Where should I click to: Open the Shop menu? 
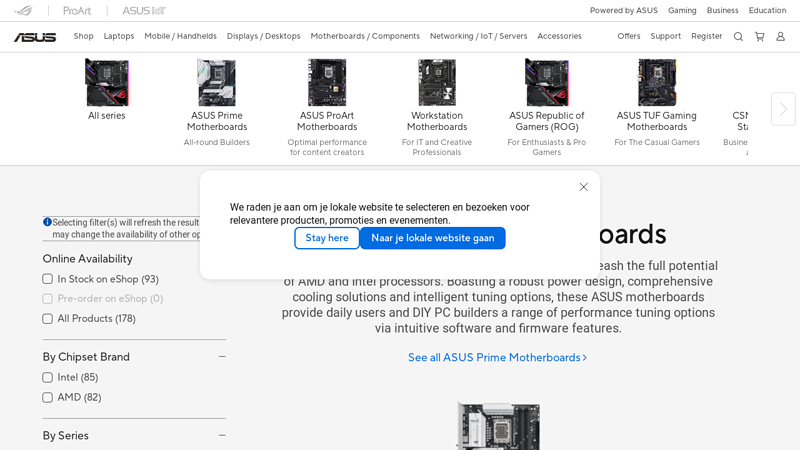click(83, 36)
